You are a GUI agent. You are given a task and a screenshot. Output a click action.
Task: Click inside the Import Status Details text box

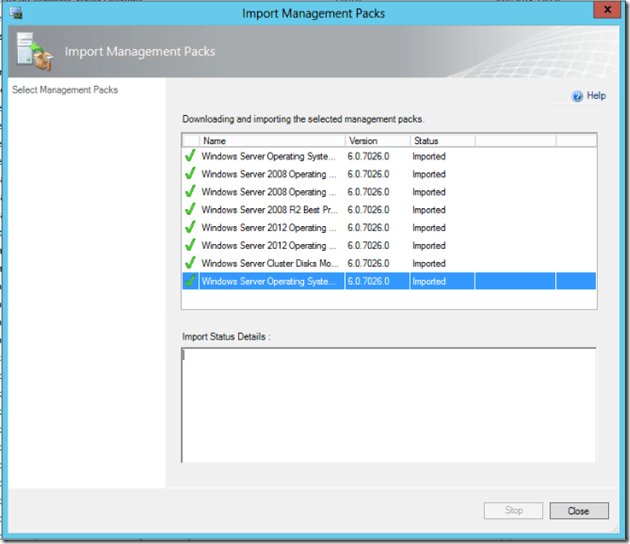tap(388, 405)
